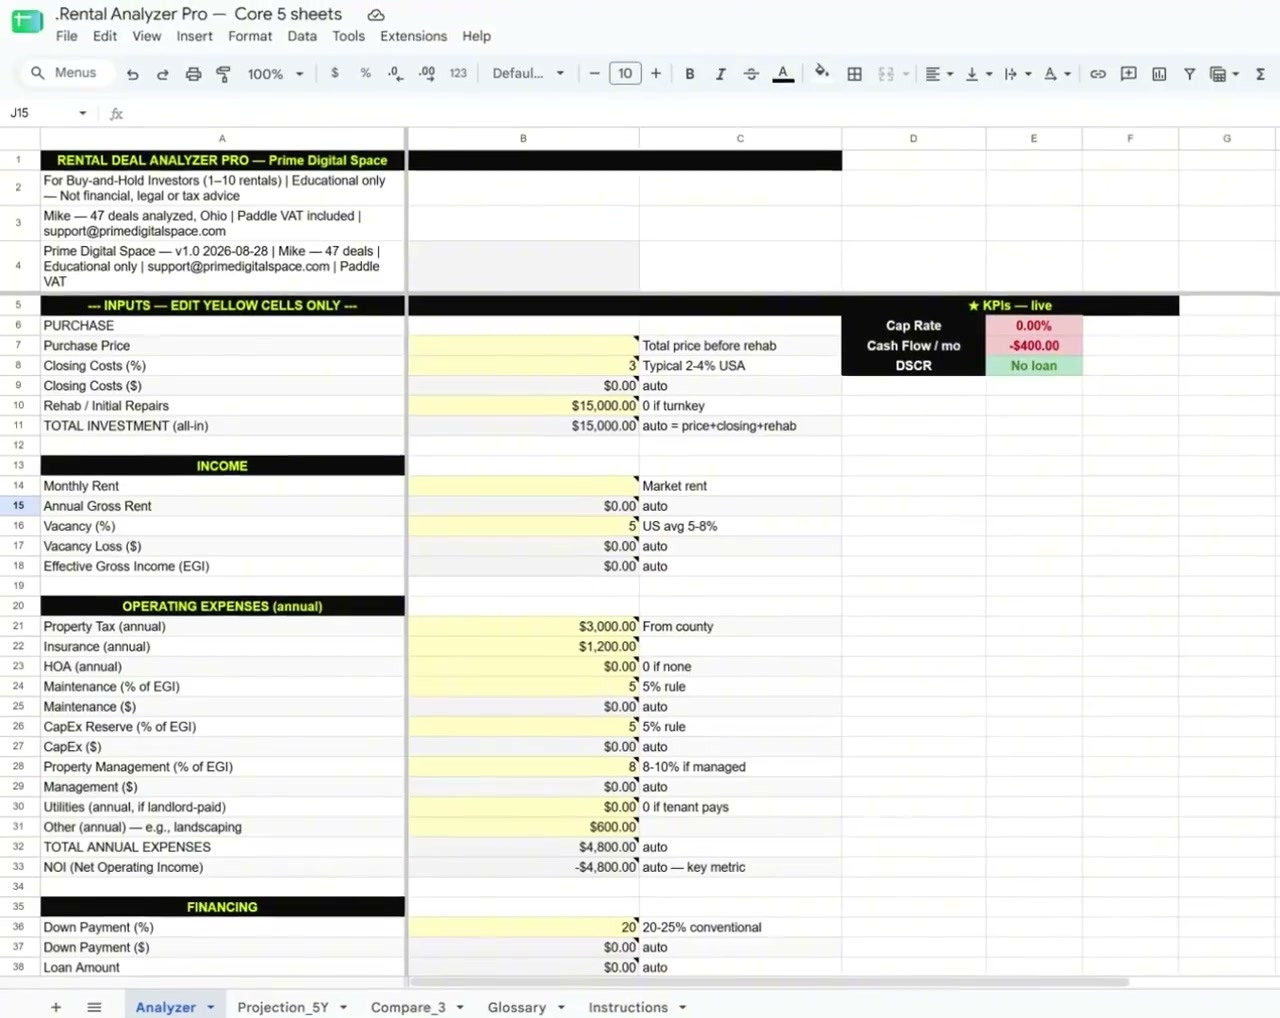Toggle strikethrough formatting
Image resolution: width=1280 pixels, height=1018 pixels.
tap(751, 73)
